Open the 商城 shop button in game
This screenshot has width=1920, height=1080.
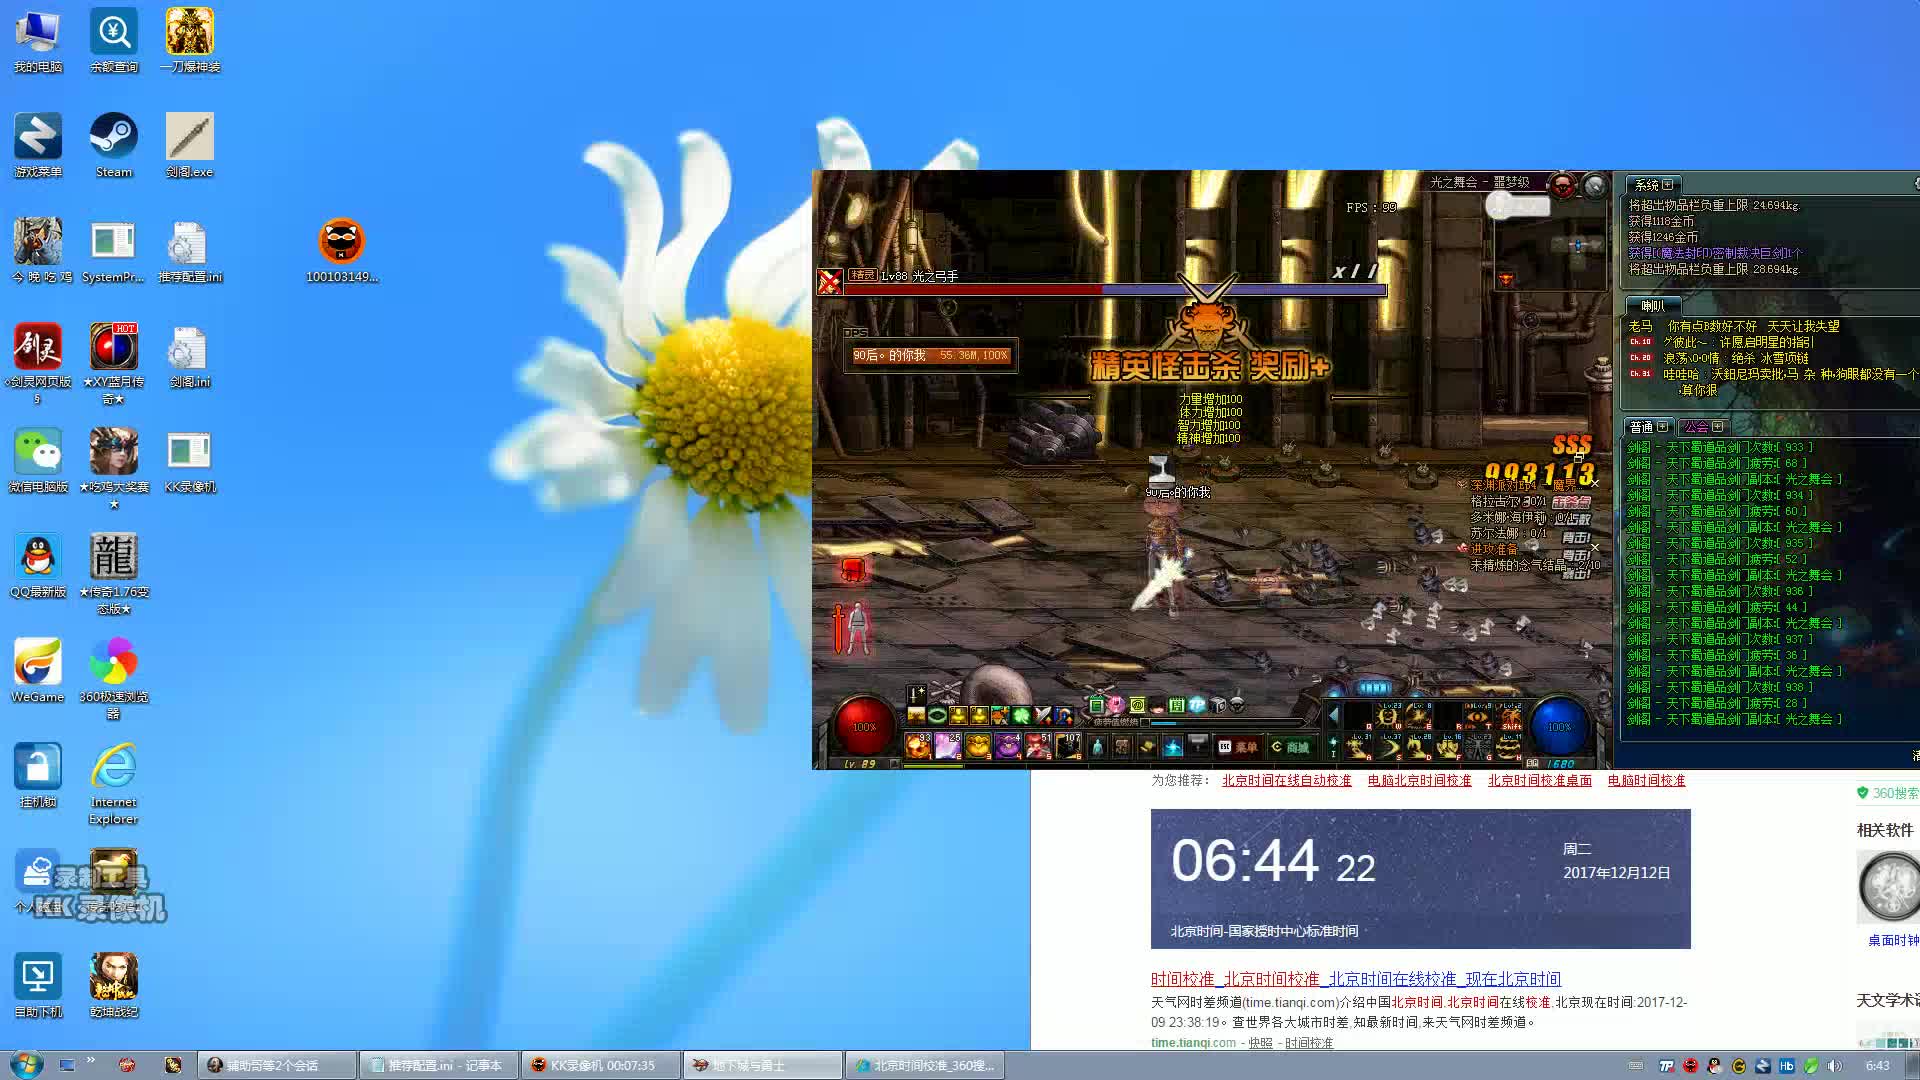pyautogui.click(x=1291, y=747)
